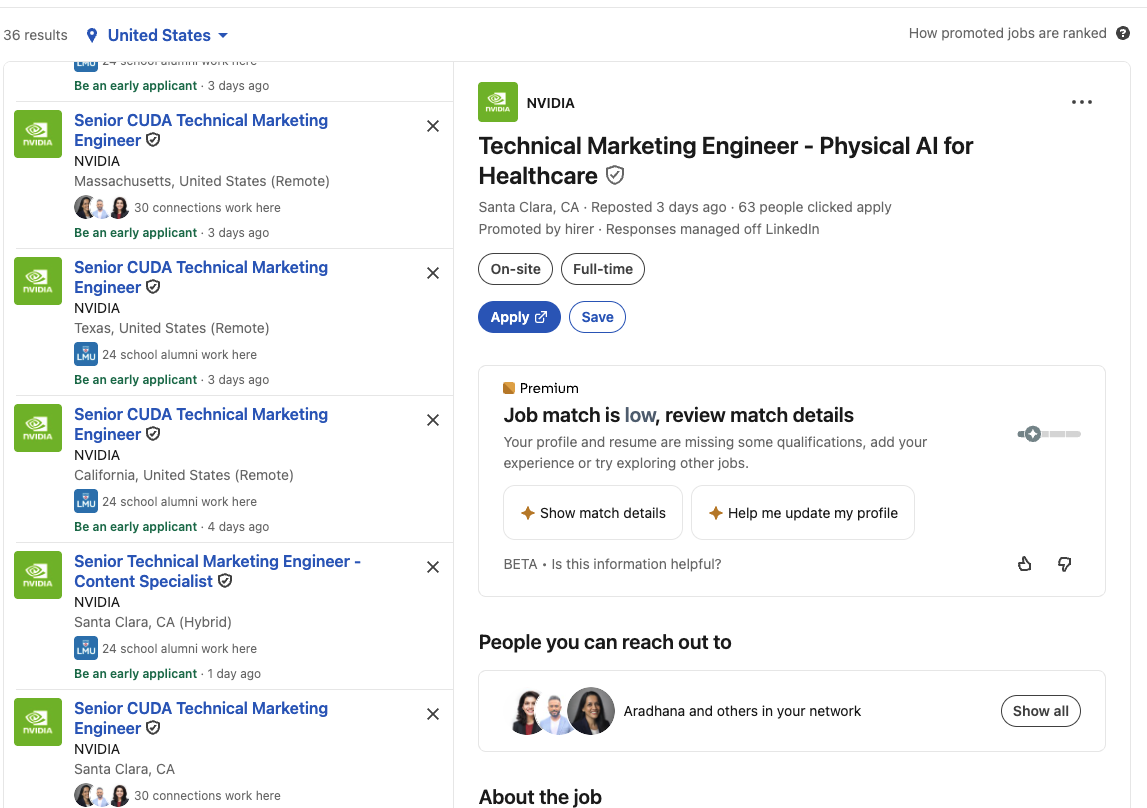Dismiss the California Remote Senior CUDA job listing
Viewport: 1147px width, 808px height.
(433, 420)
